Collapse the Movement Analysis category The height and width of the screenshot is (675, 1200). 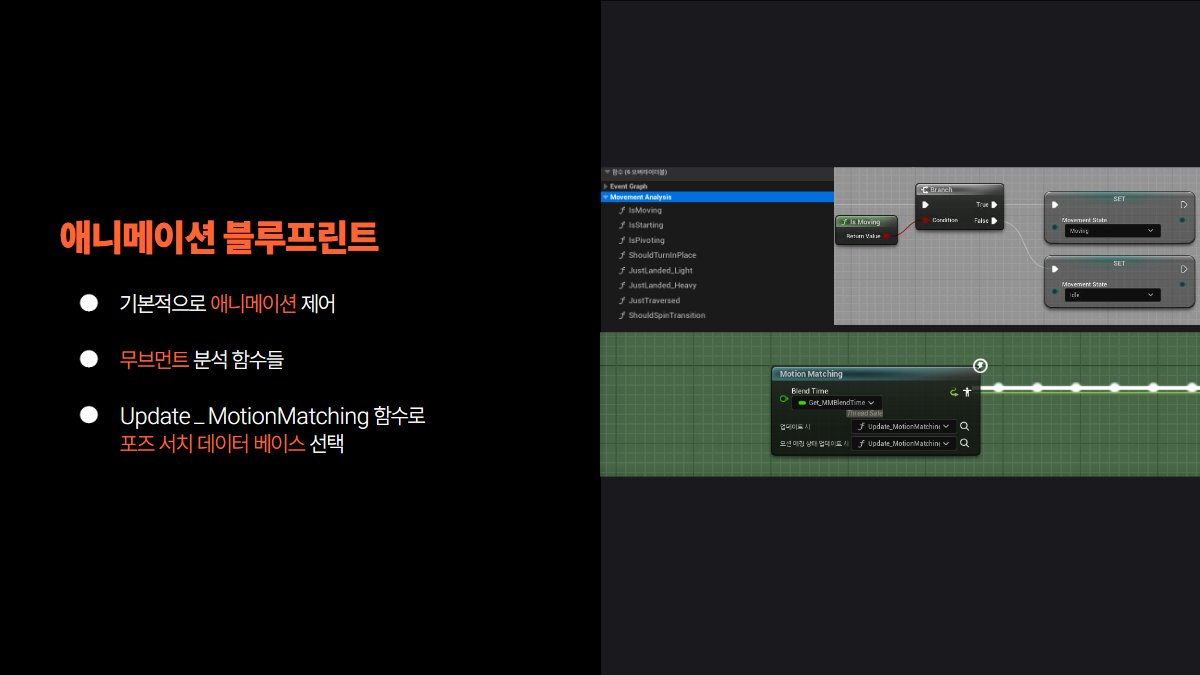point(605,197)
